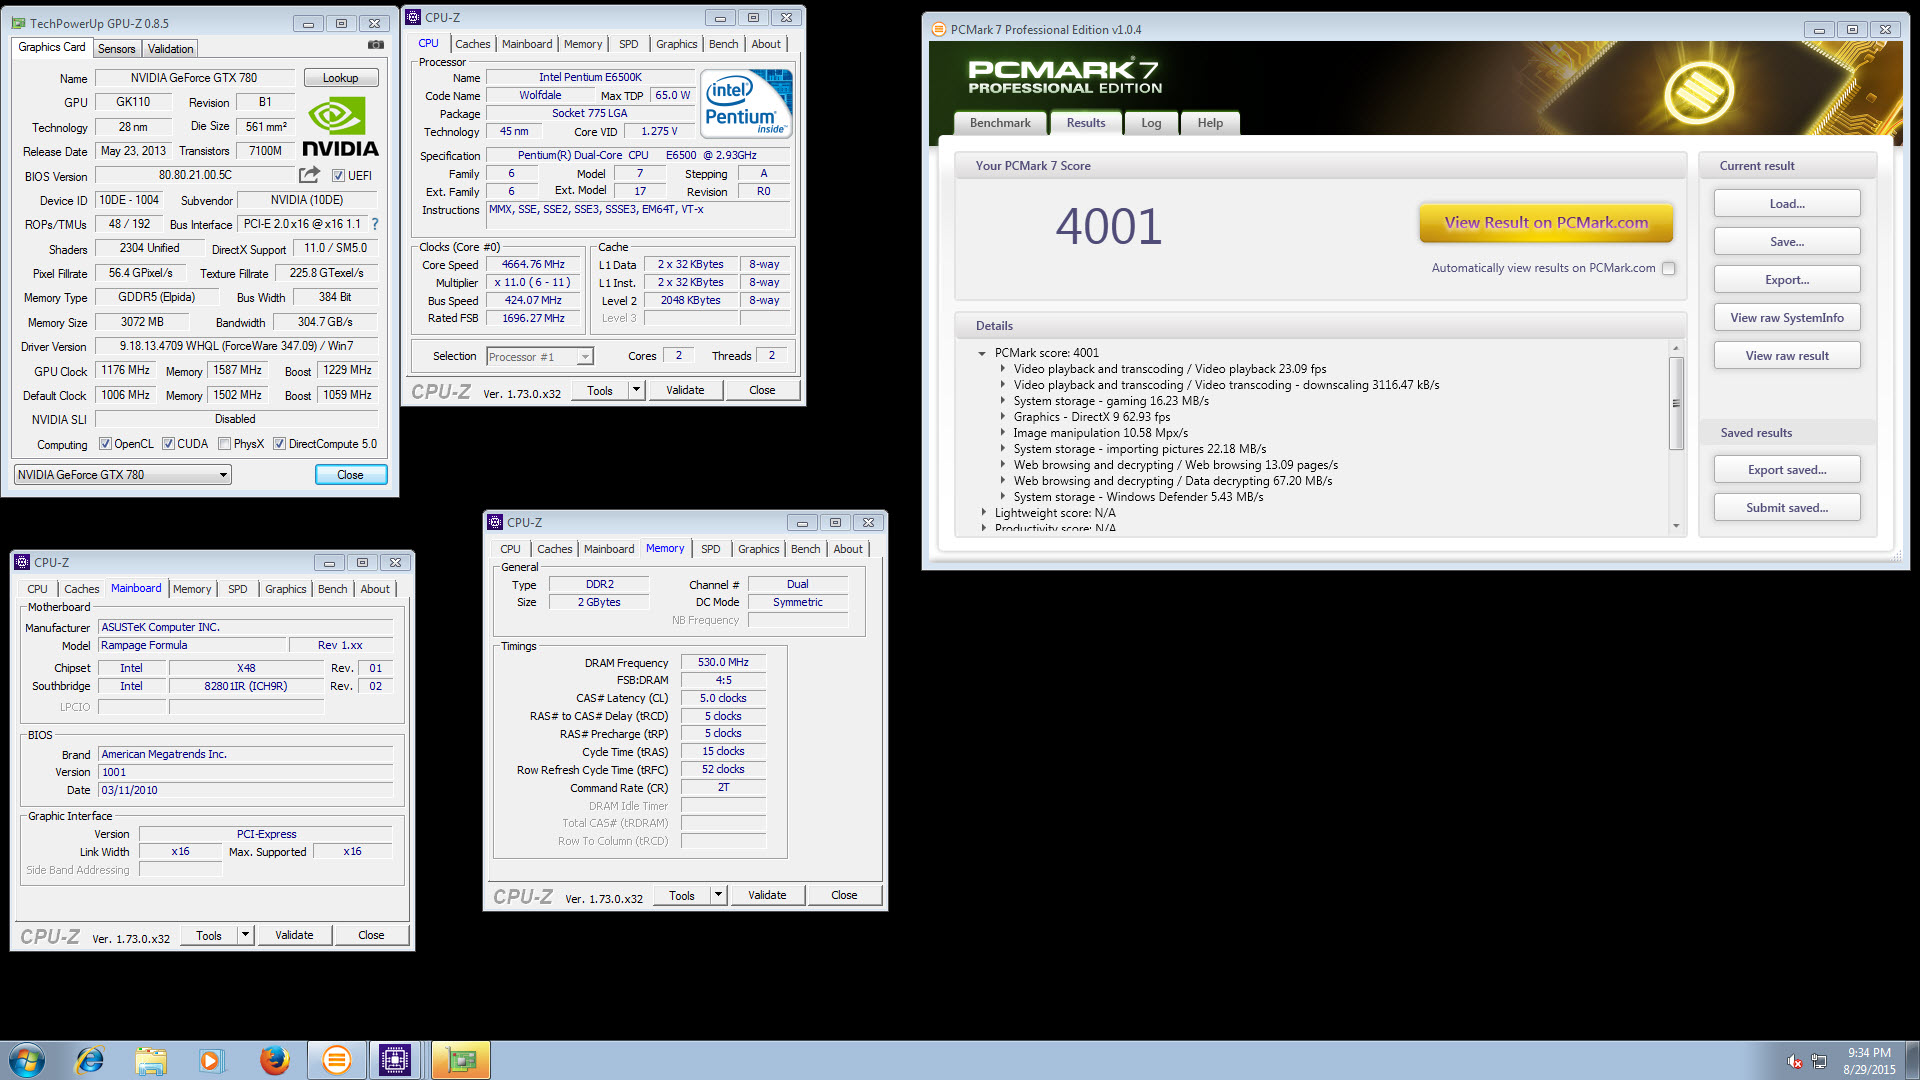Switch to PCMark 7 taskbar icon
The height and width of the screenshot is (1080, 1920).
coord(337,1060)
